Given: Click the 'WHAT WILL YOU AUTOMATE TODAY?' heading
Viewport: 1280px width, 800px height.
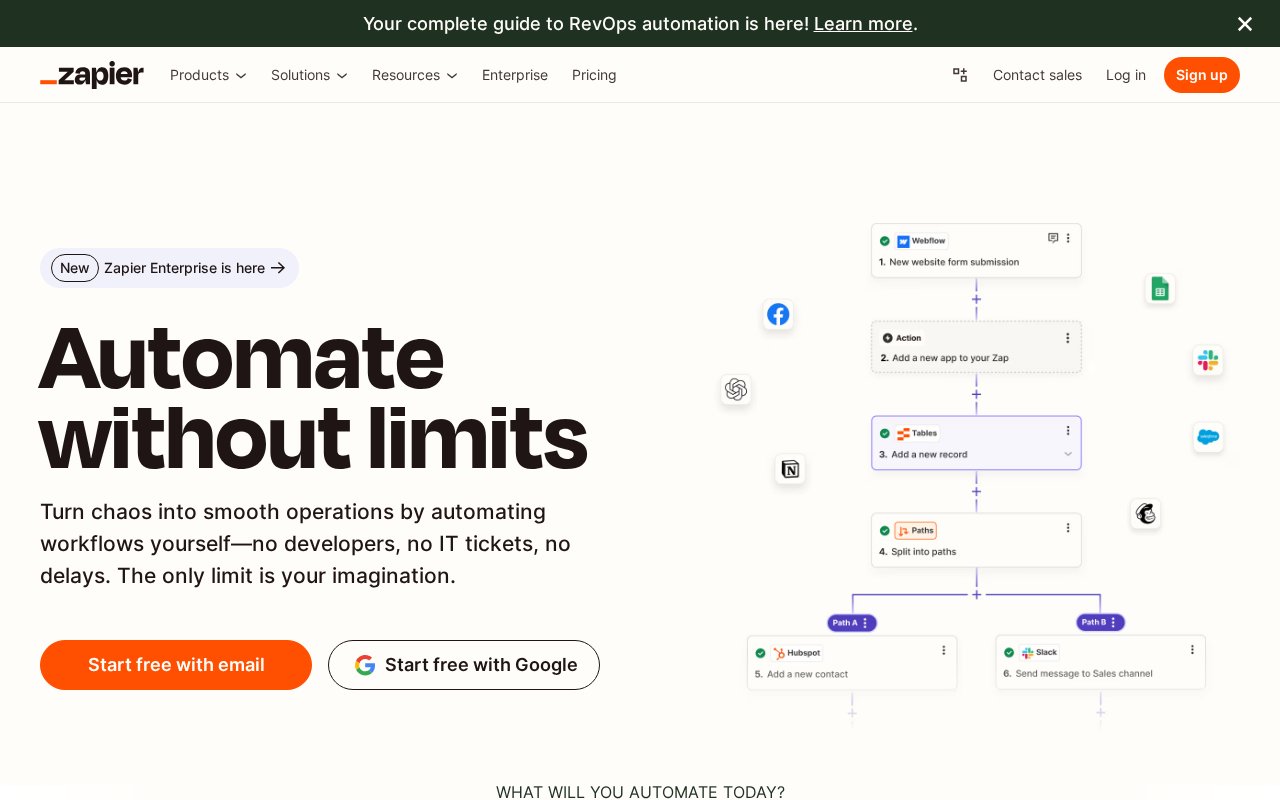Looking at the screenshot, I should click(x=640, y=792).
